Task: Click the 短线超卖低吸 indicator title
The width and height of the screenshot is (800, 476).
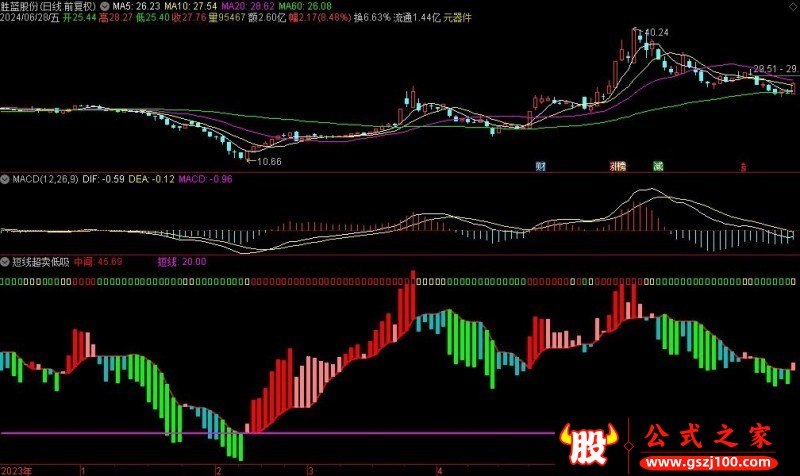Action: click(41, 262)
